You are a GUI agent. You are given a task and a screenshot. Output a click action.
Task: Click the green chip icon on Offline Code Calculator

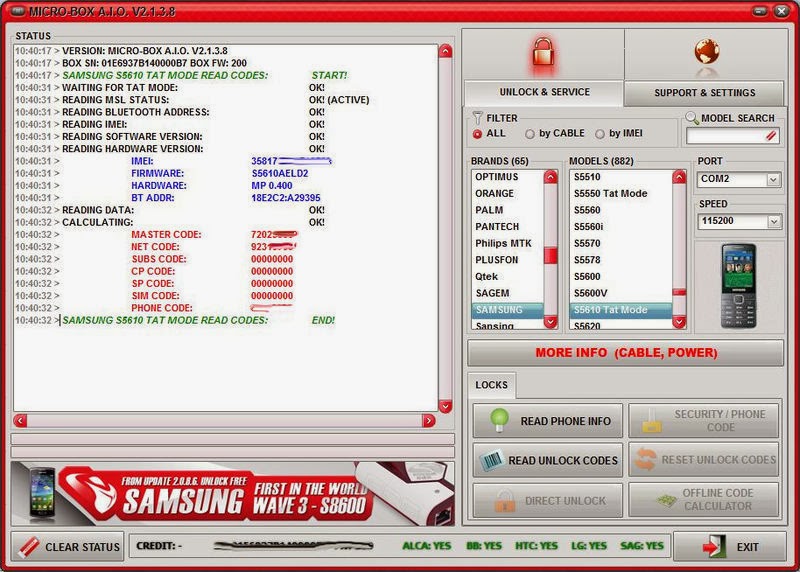(667, 500)
